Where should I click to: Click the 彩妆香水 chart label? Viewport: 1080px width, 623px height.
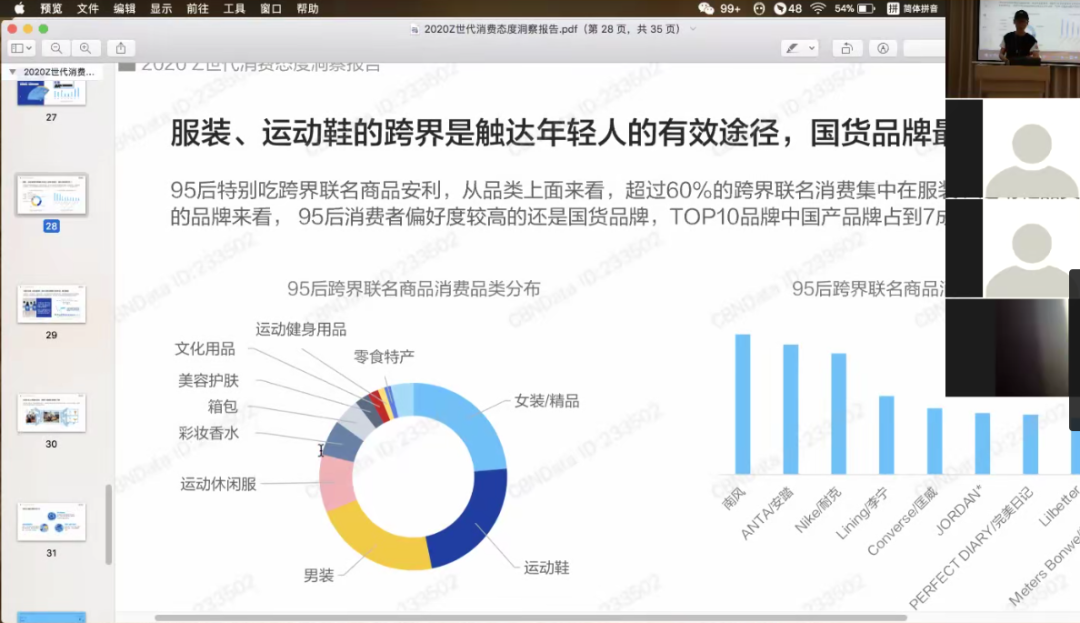(x=209, y=433)
